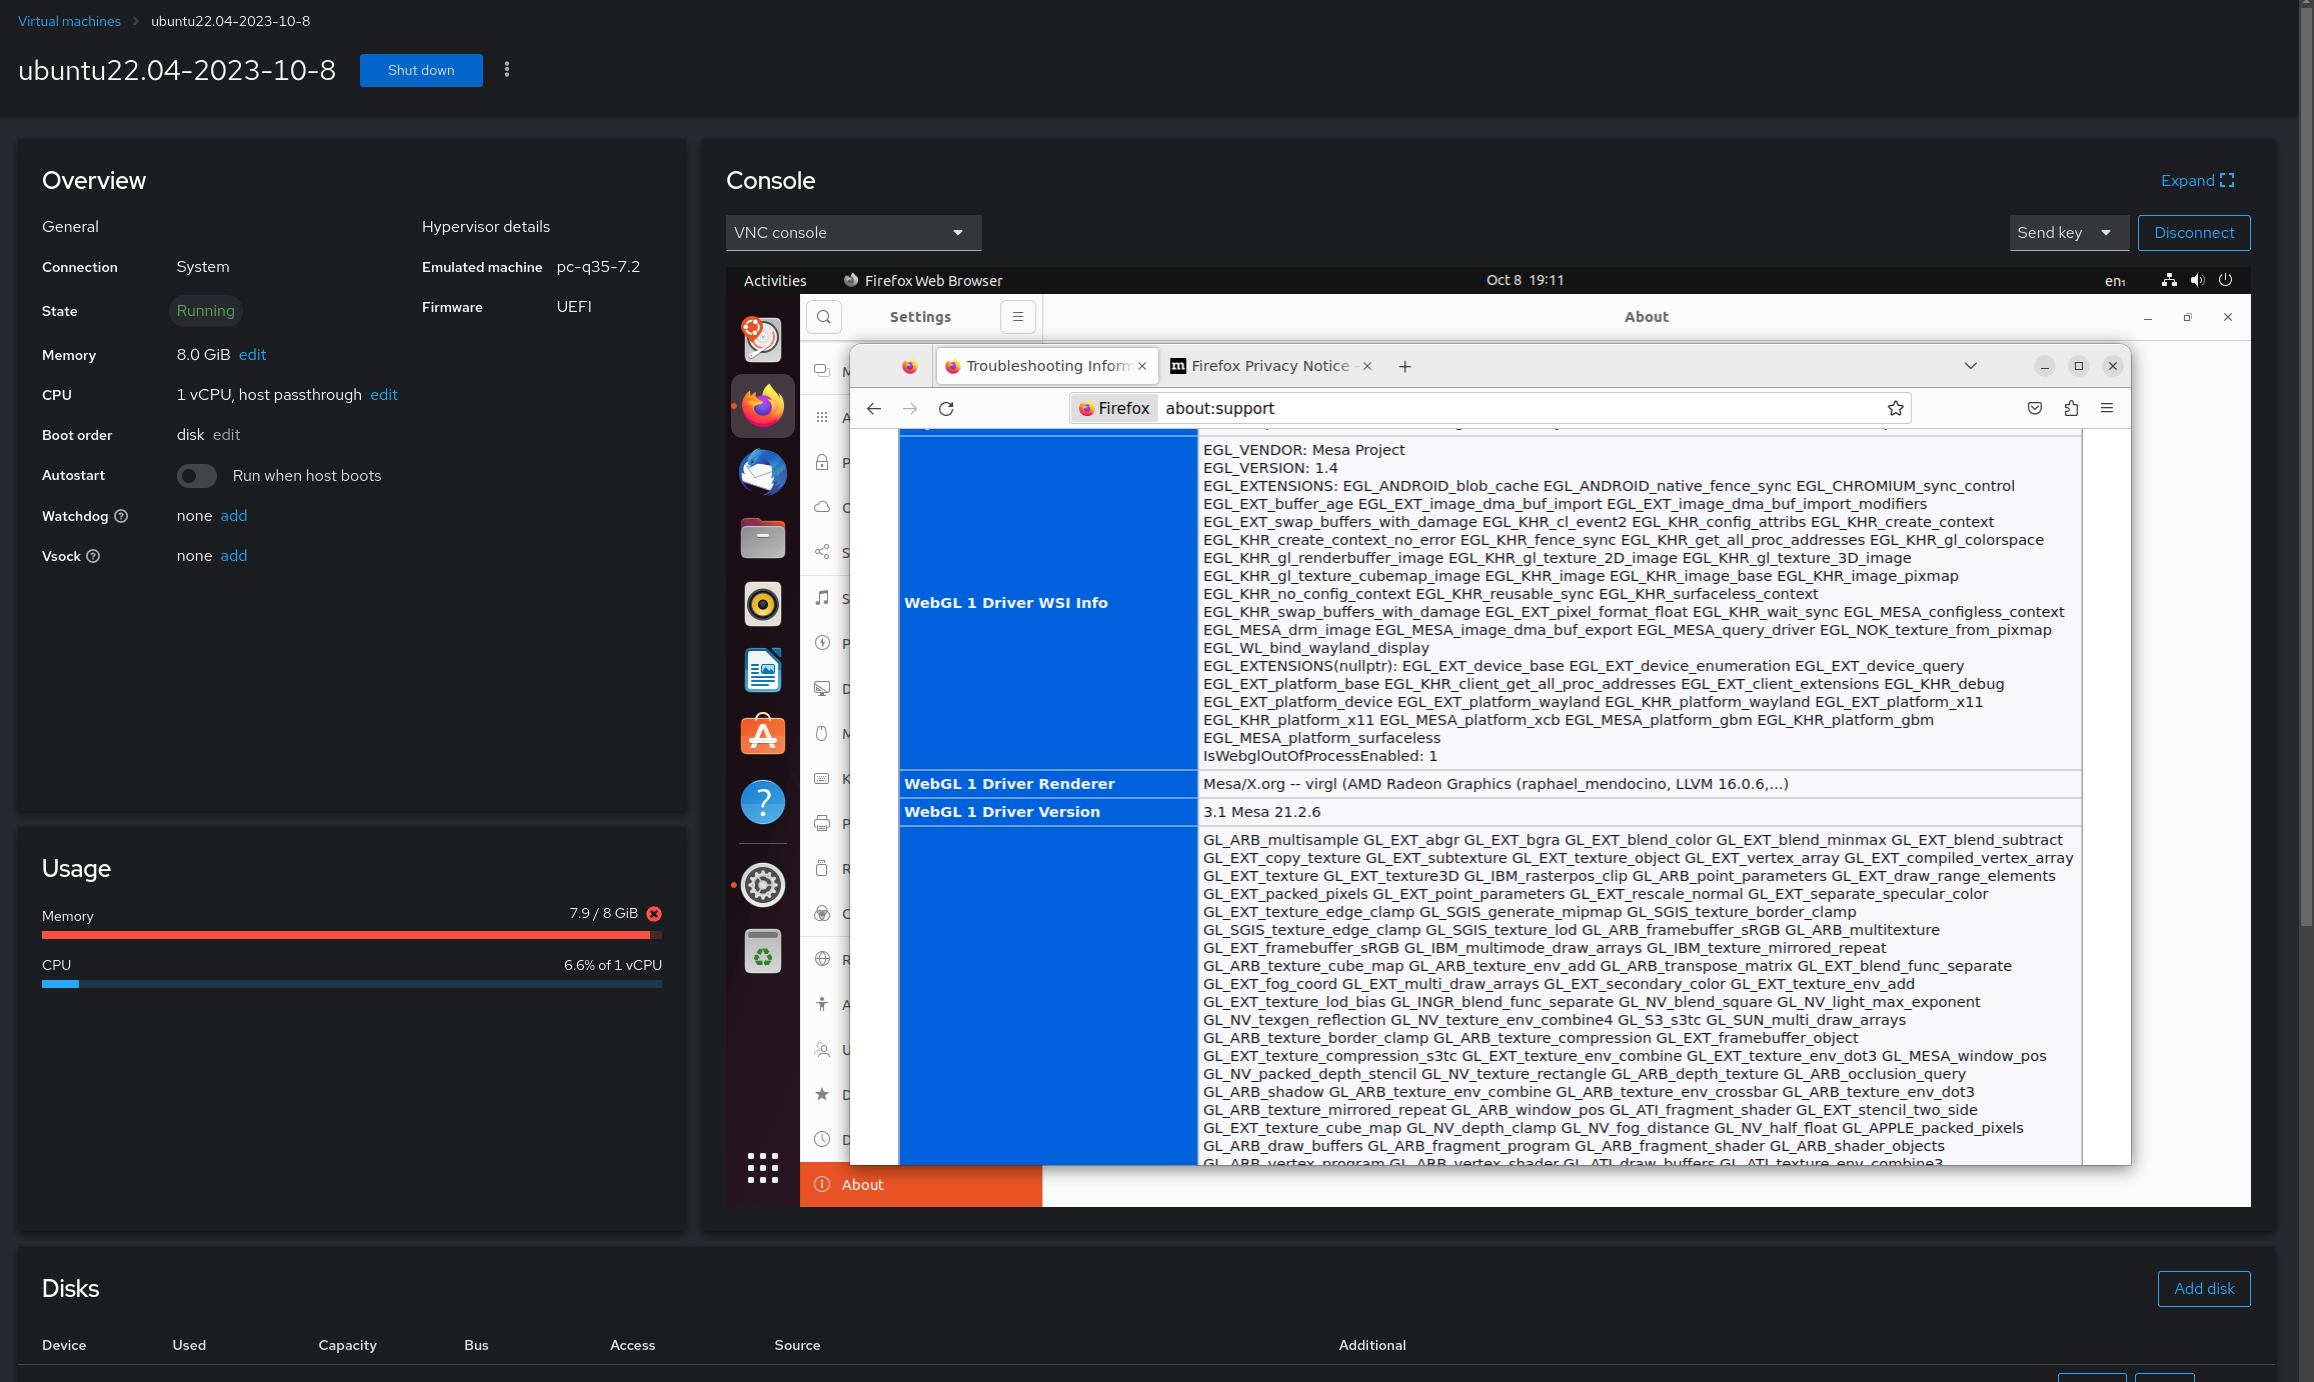The image size is (2314, 1382).
Task: Open the VNC console type dropdown
Action: (x=853, y=233)
